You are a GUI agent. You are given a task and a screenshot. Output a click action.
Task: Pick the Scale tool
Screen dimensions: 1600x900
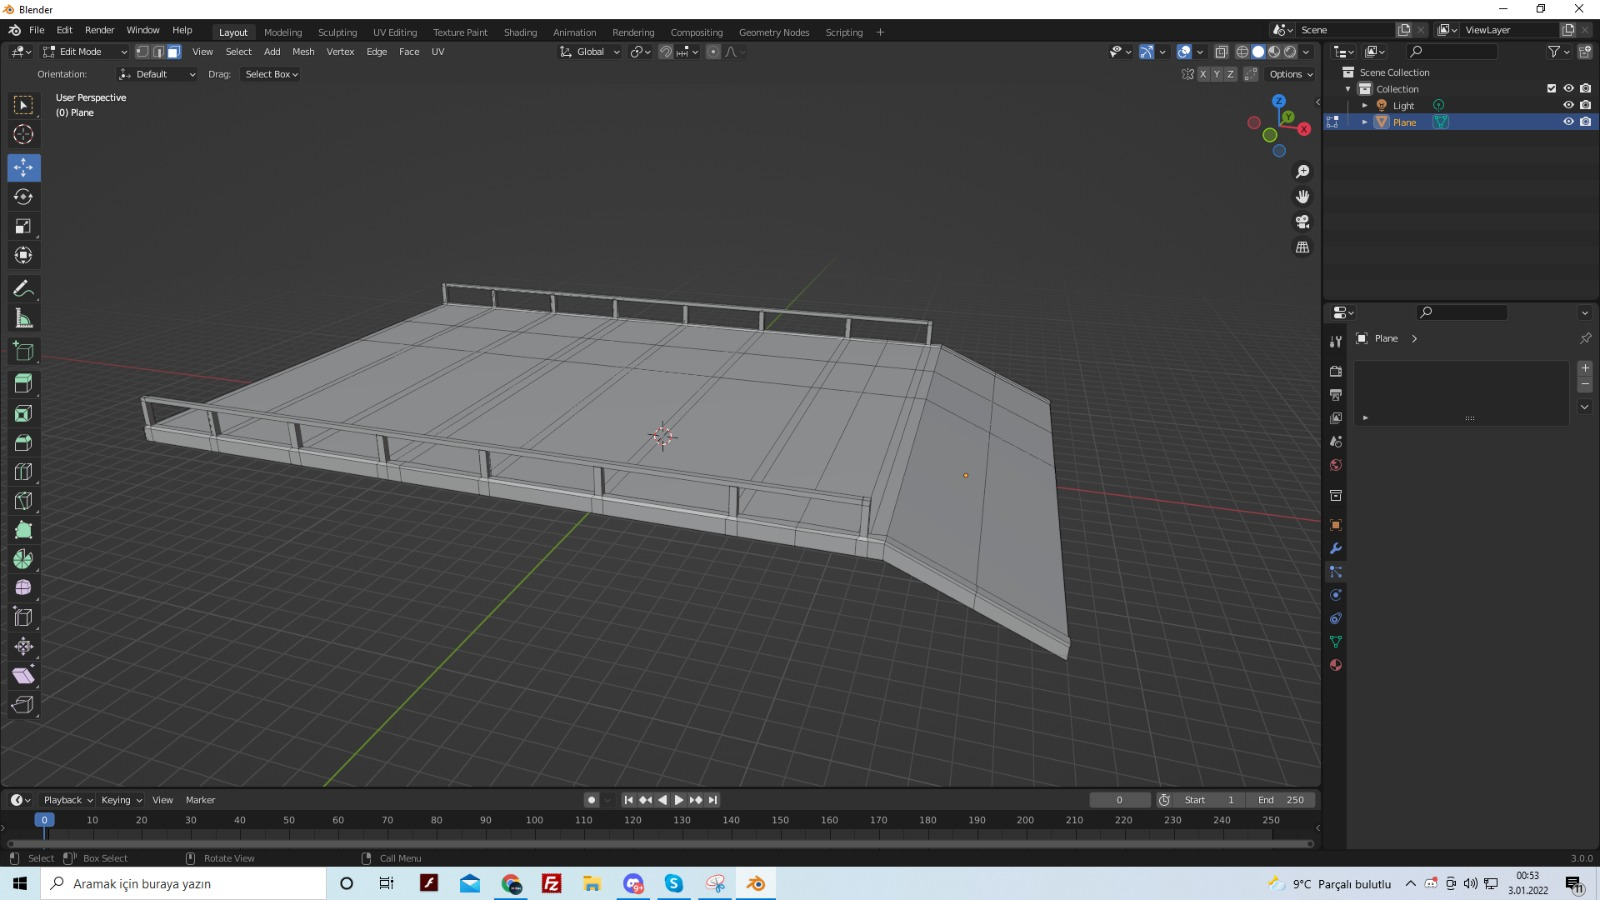coord(23,226)
